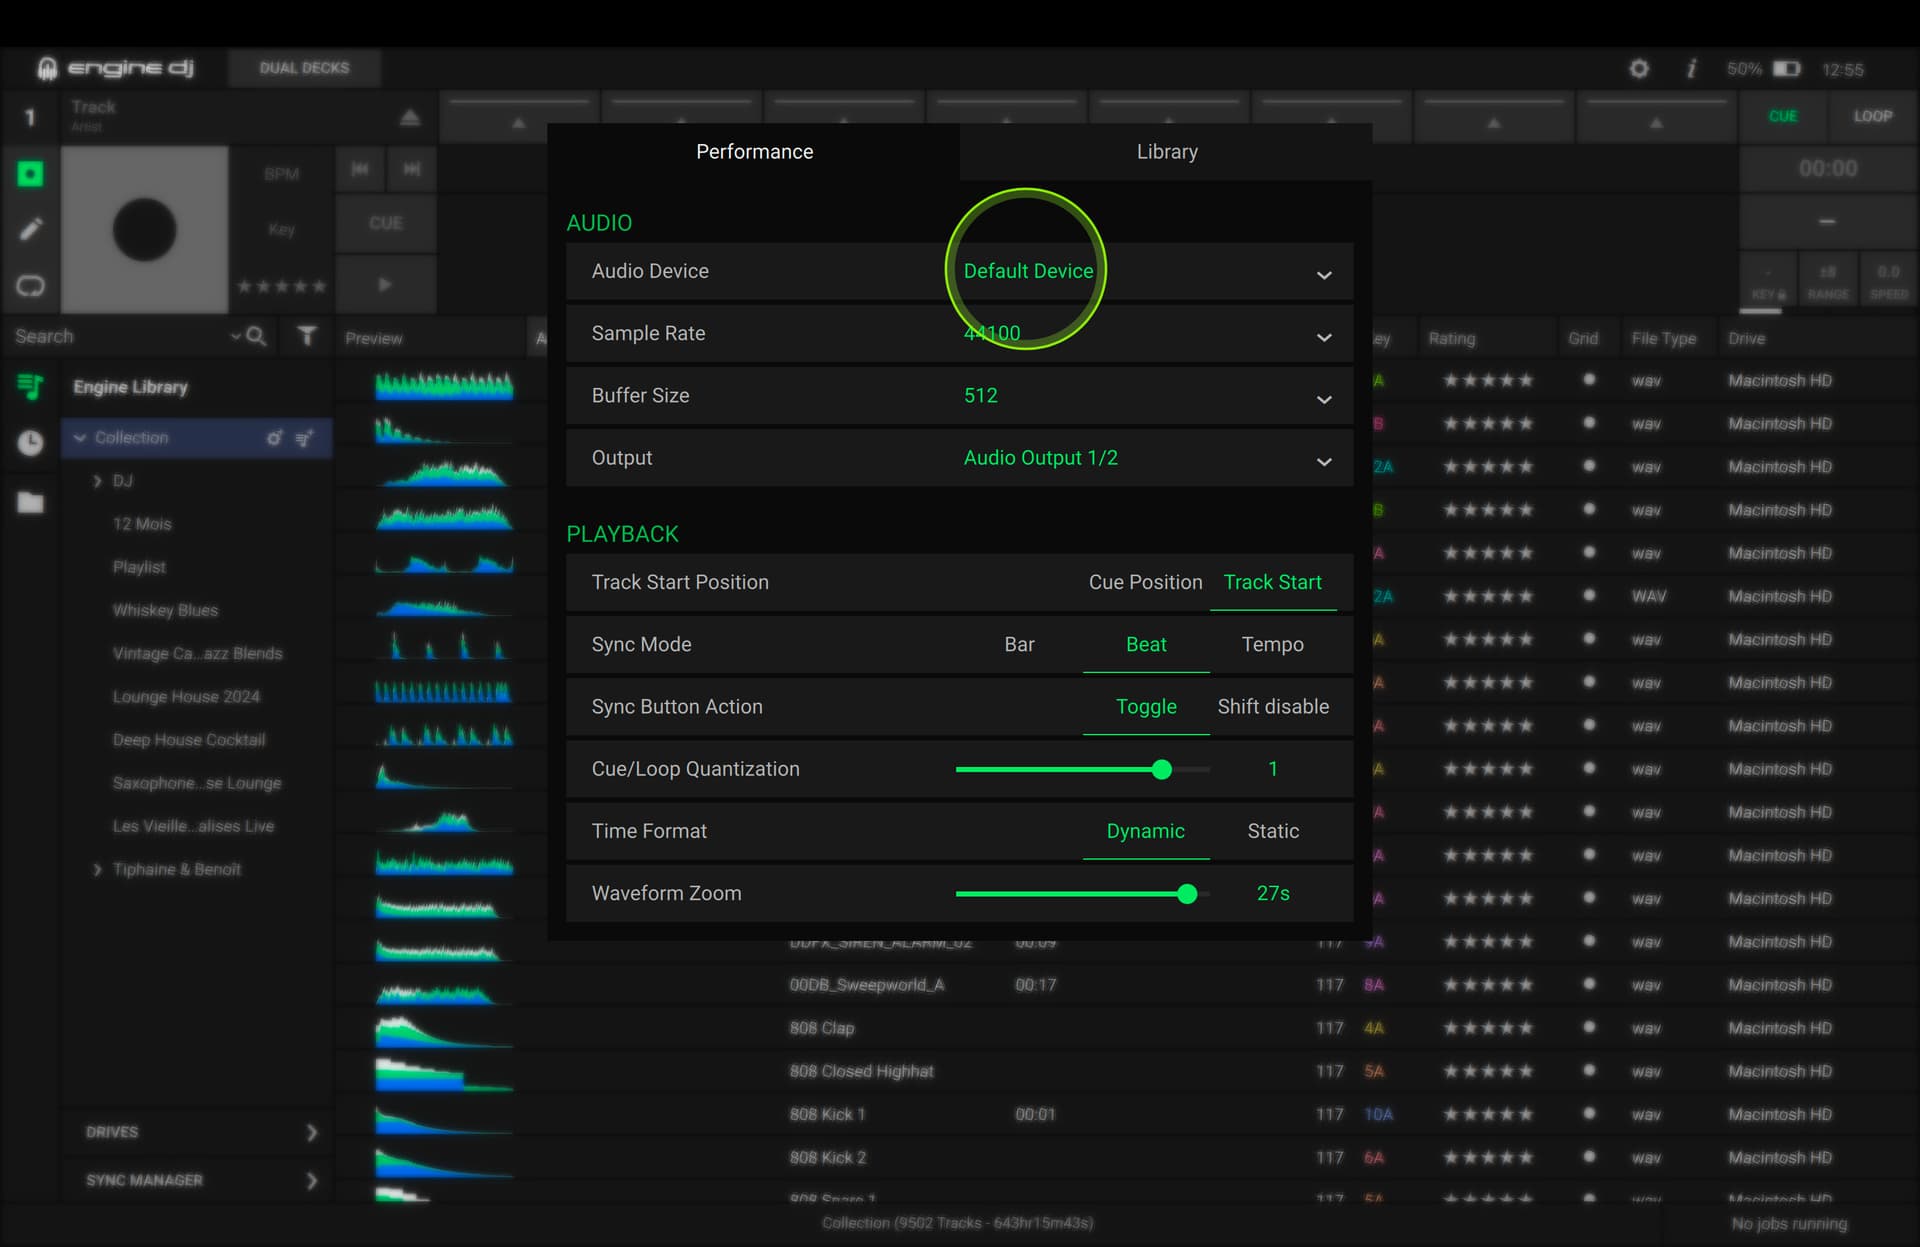1920x1247 pixels.
Task: Click the pencil edit icon
Action: (x=30, y=229)
